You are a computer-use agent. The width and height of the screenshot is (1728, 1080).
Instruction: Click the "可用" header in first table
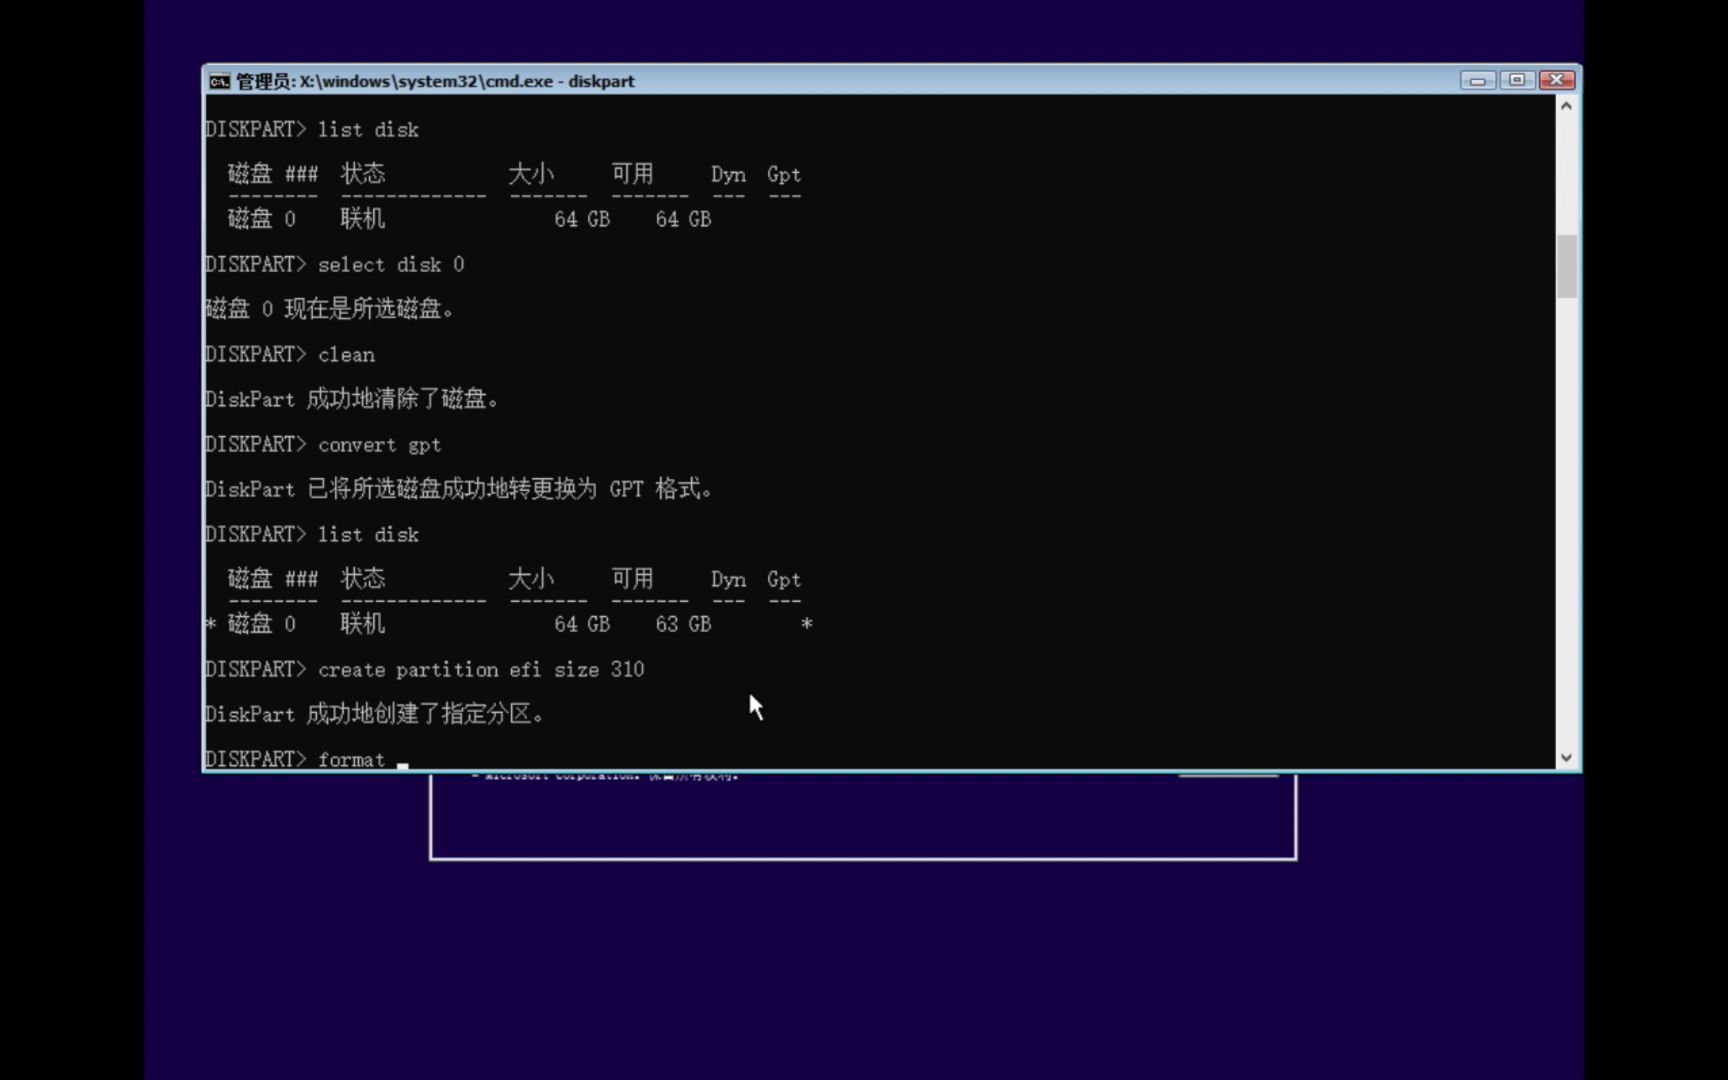[632, 174]
